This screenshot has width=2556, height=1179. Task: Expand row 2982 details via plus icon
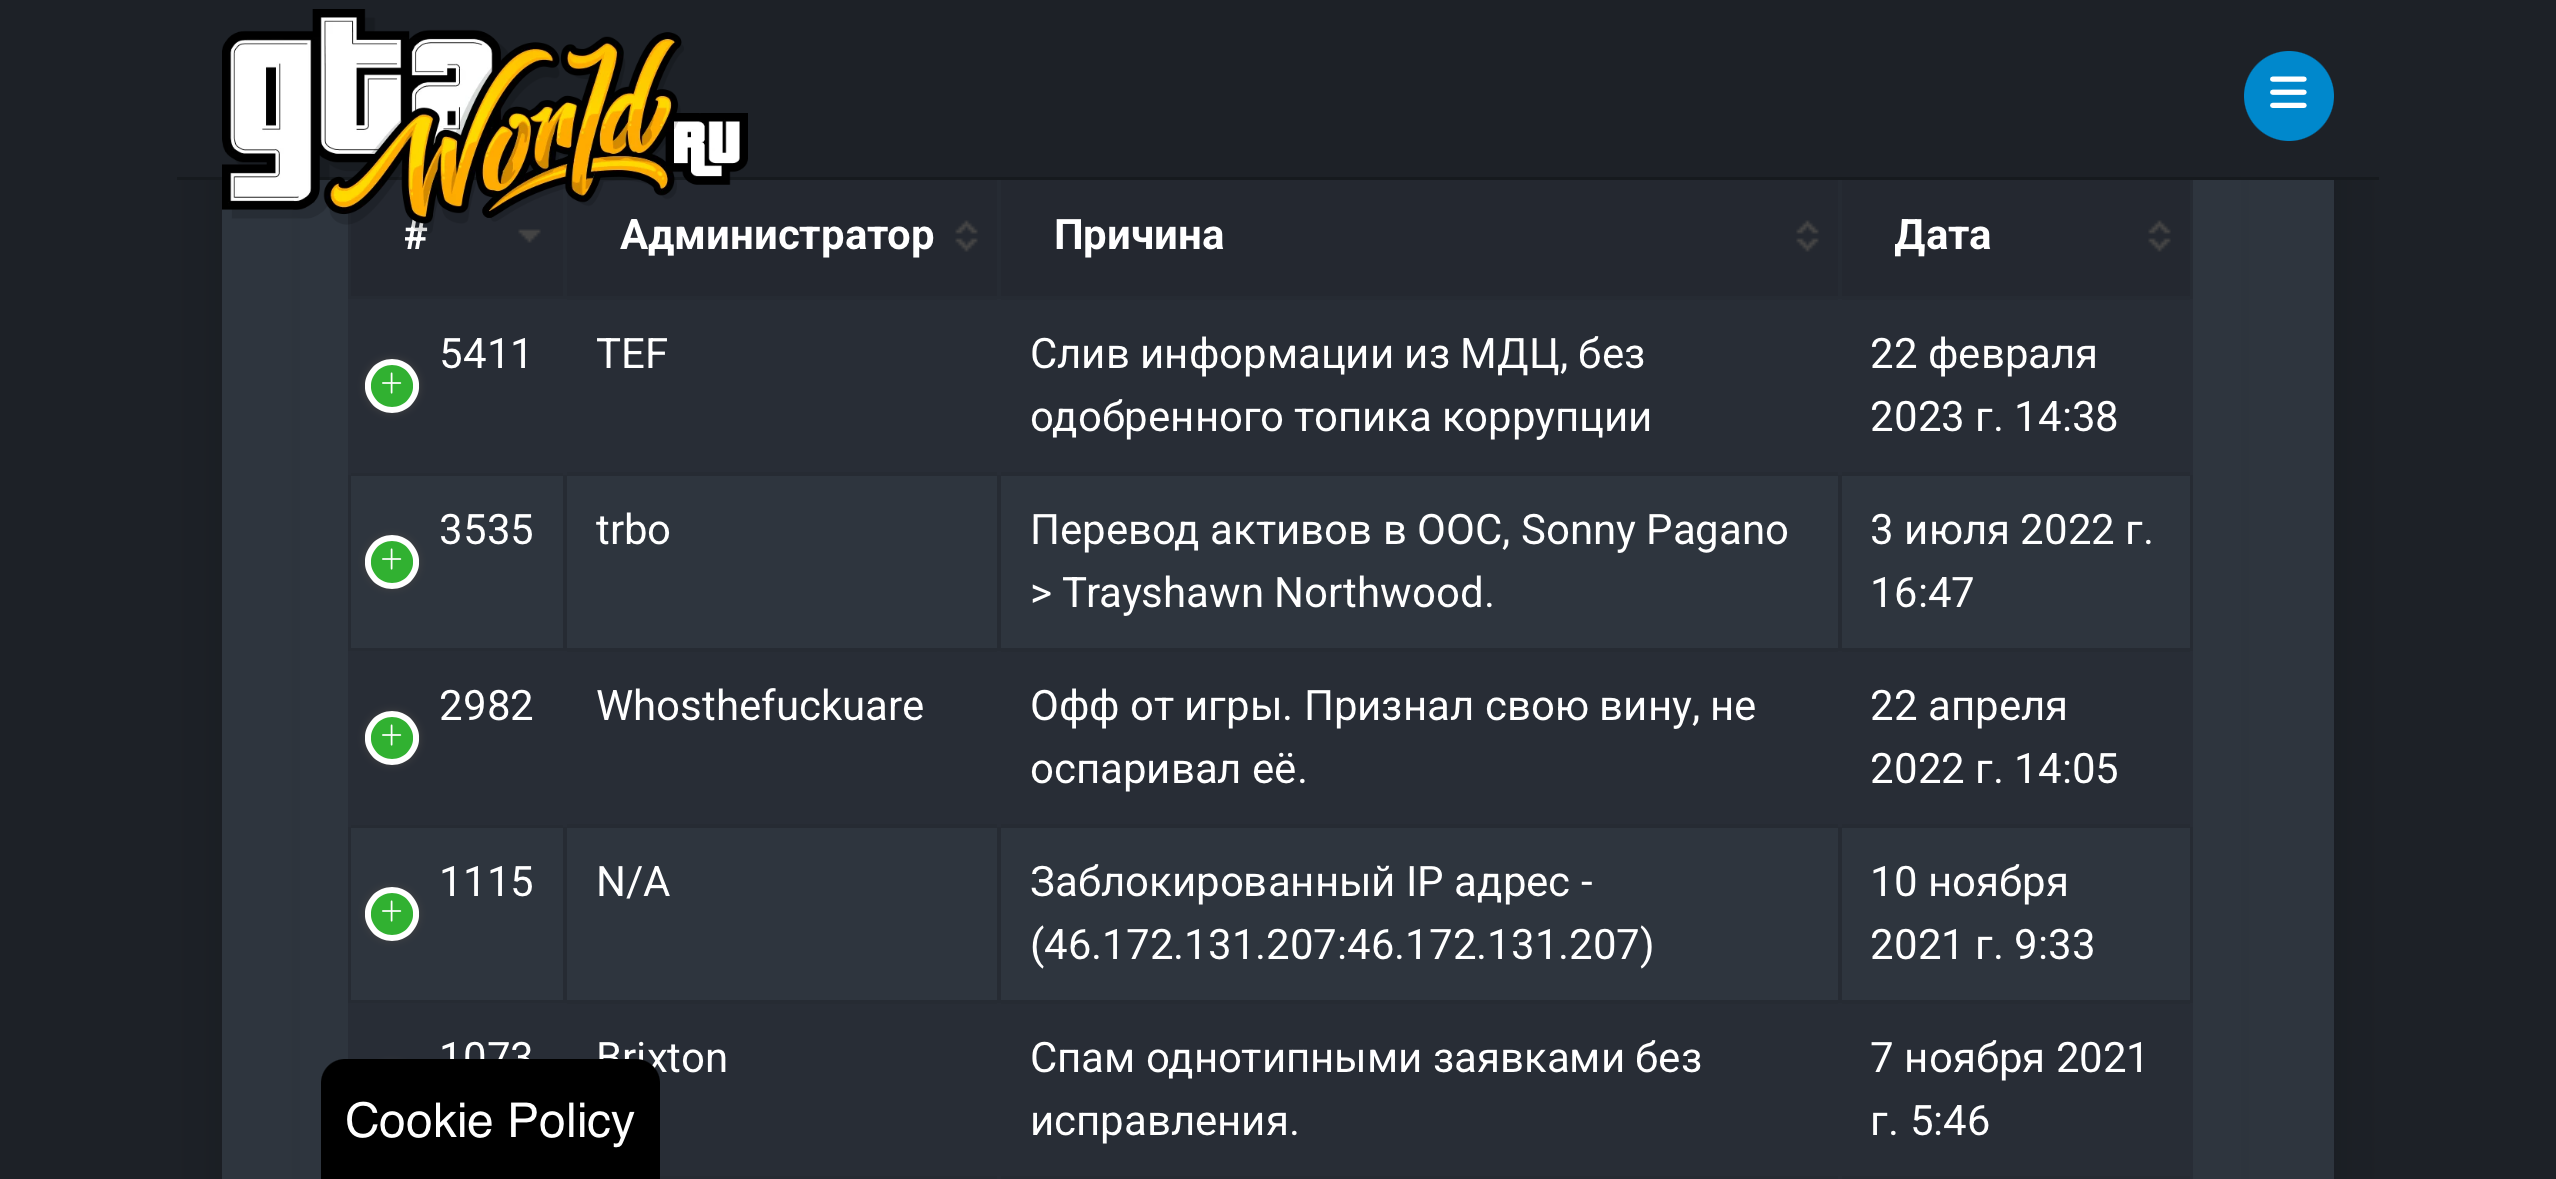(x=392, y=737)
